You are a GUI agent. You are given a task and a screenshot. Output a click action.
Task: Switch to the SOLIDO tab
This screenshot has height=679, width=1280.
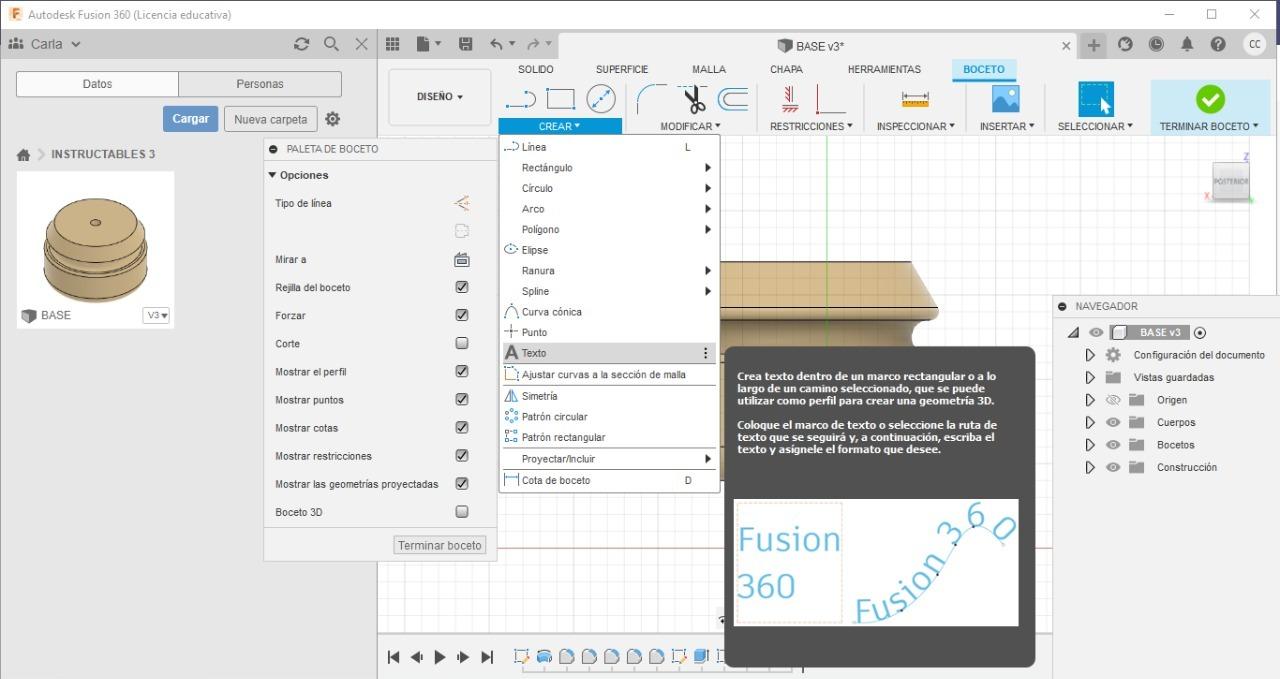pyautogui.click(x=536, y=69)
